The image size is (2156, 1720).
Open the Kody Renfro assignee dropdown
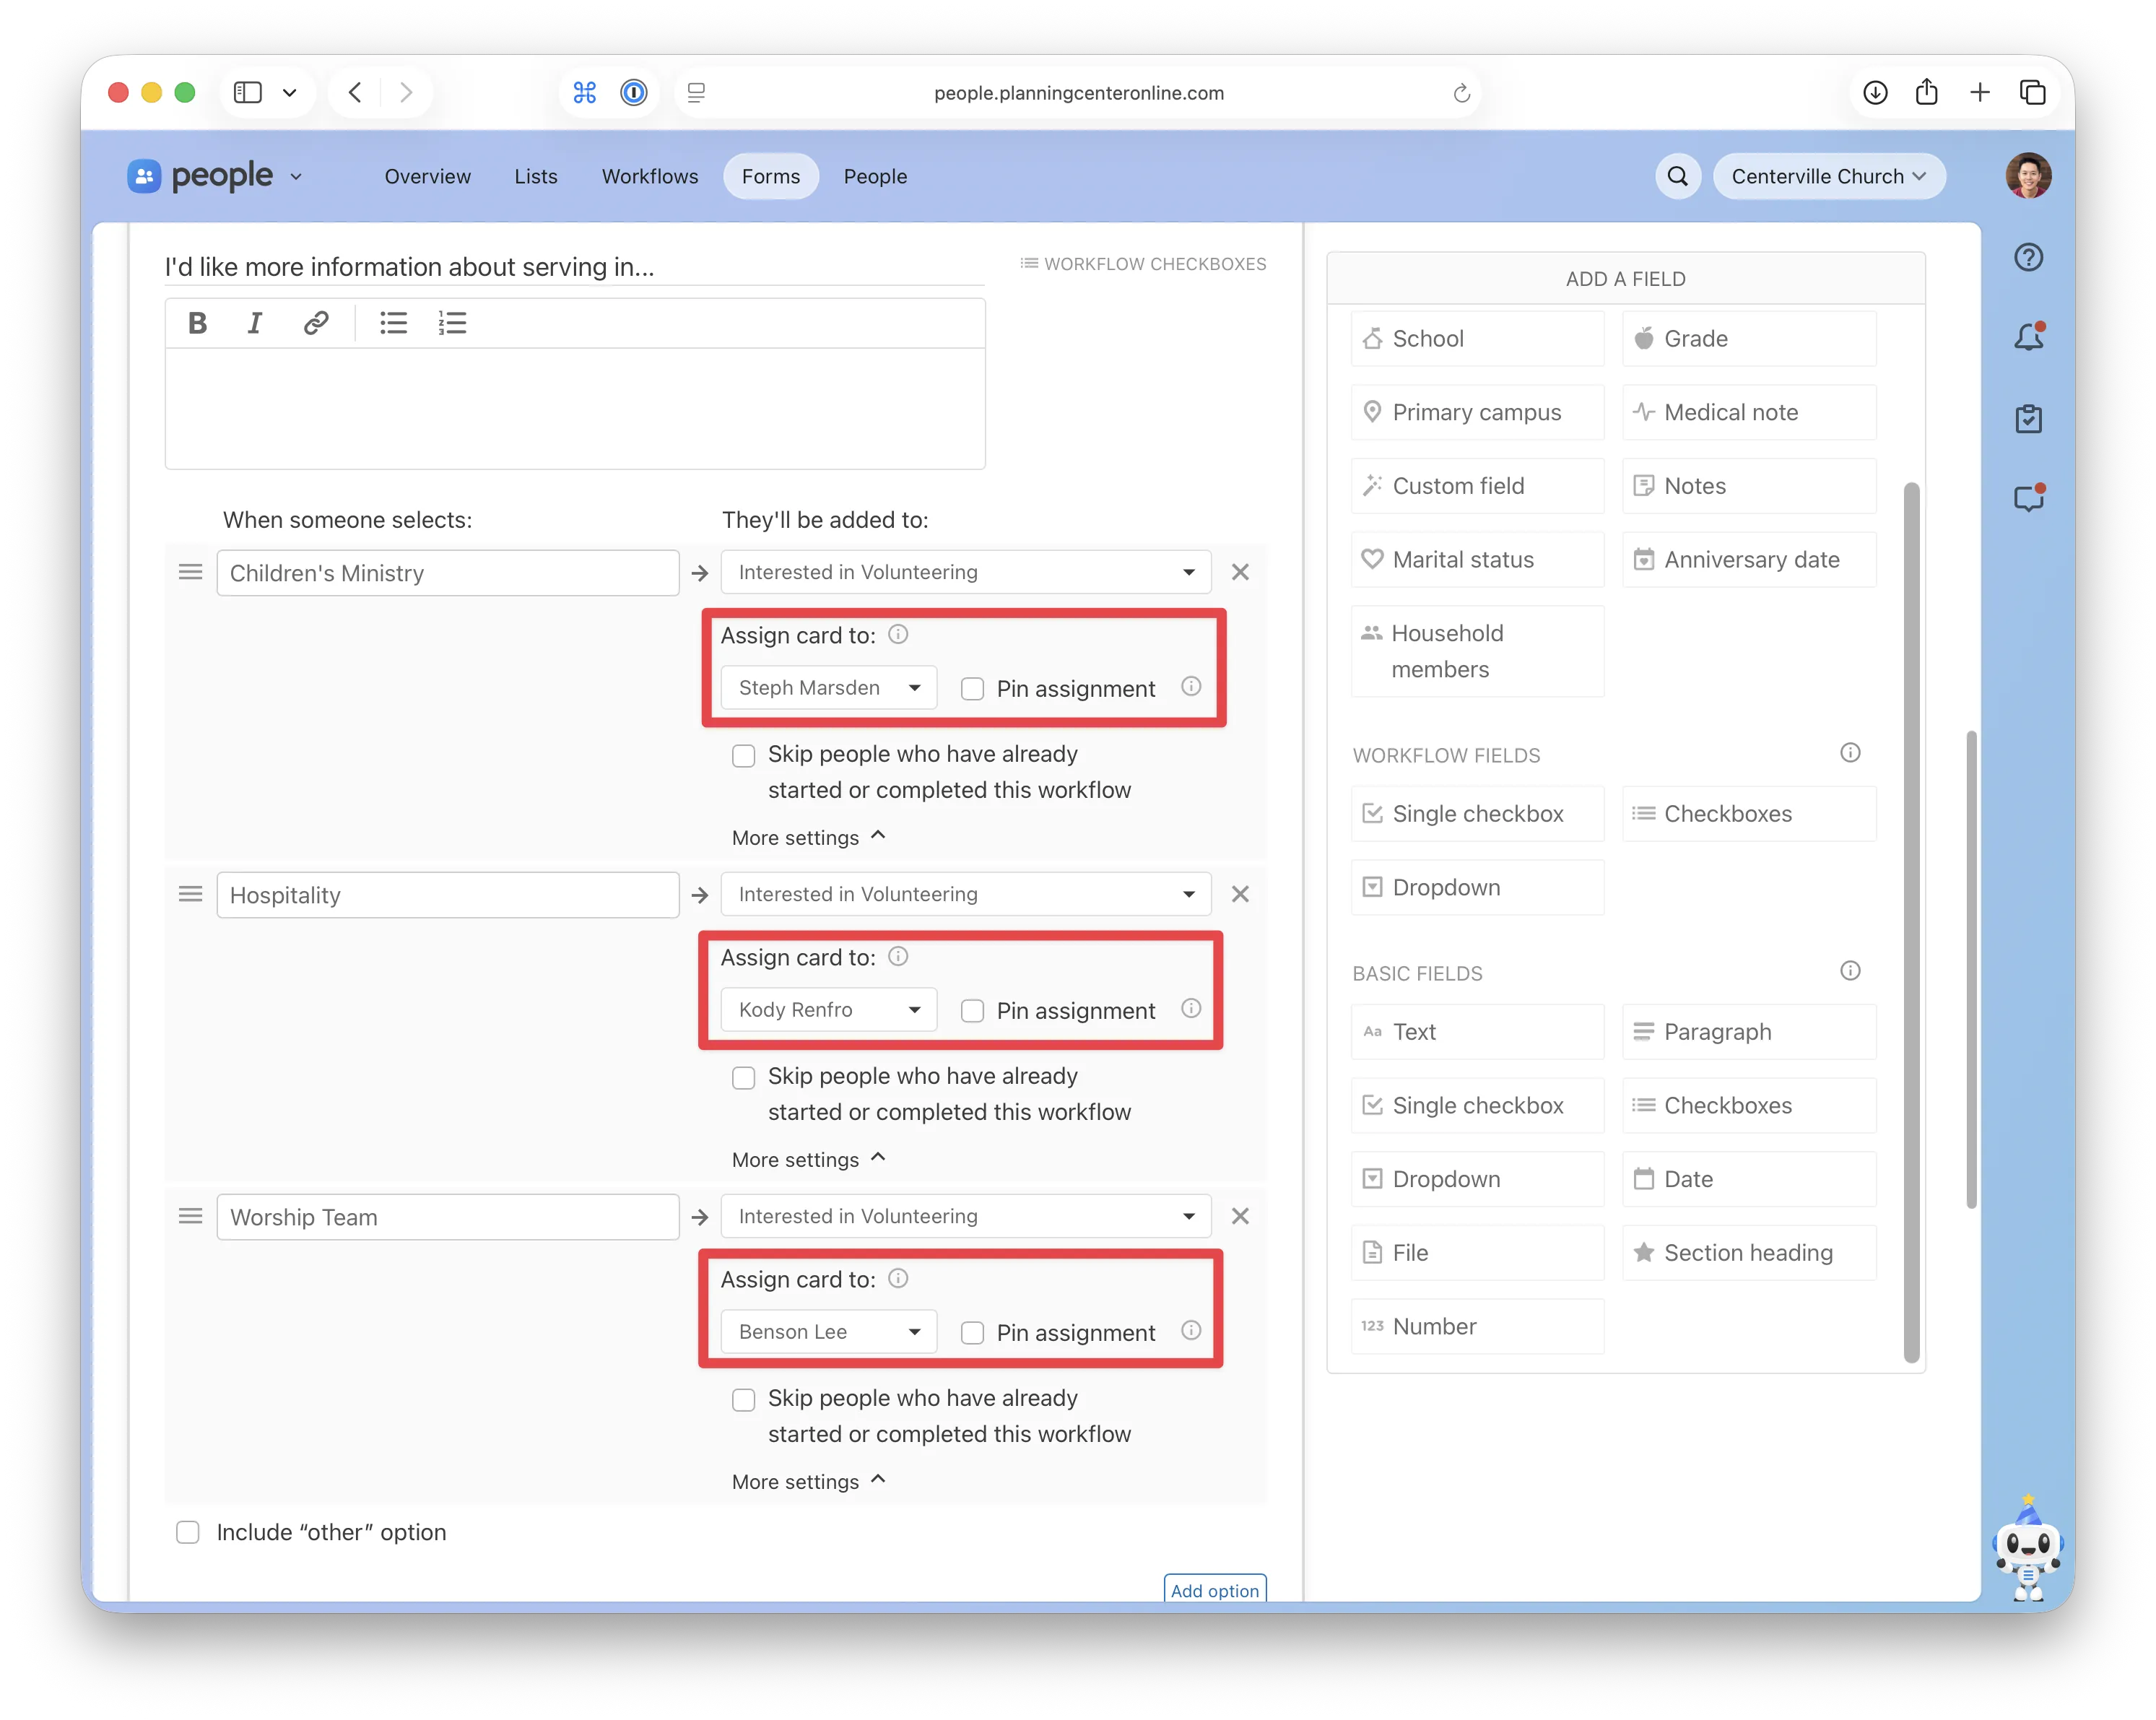829,1010
